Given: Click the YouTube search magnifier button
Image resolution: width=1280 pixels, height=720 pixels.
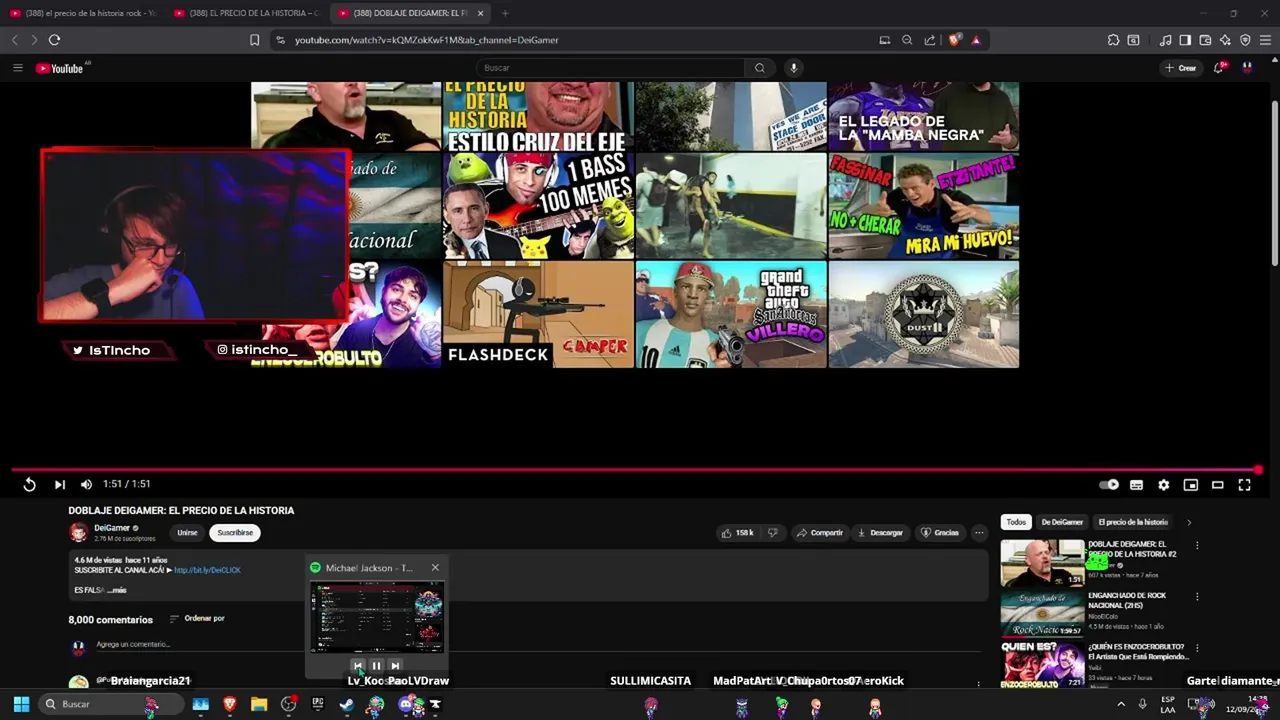Looking at the screenshot, I should click(760, 68).
